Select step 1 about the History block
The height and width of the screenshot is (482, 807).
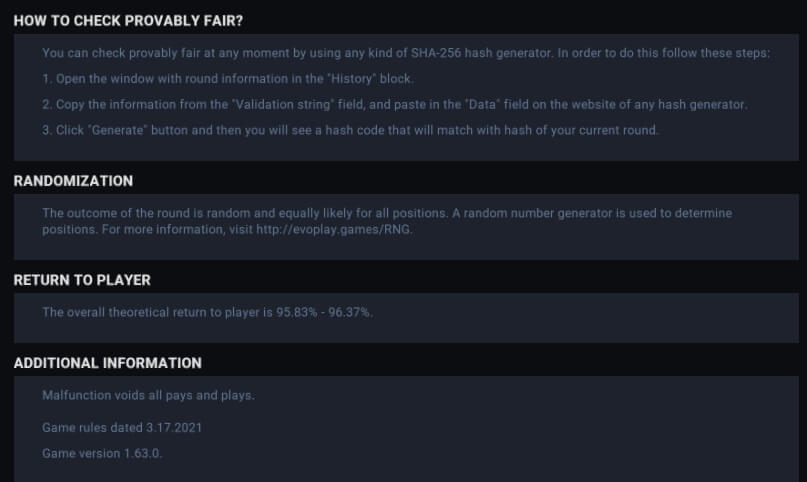click(x=227, y=79)
